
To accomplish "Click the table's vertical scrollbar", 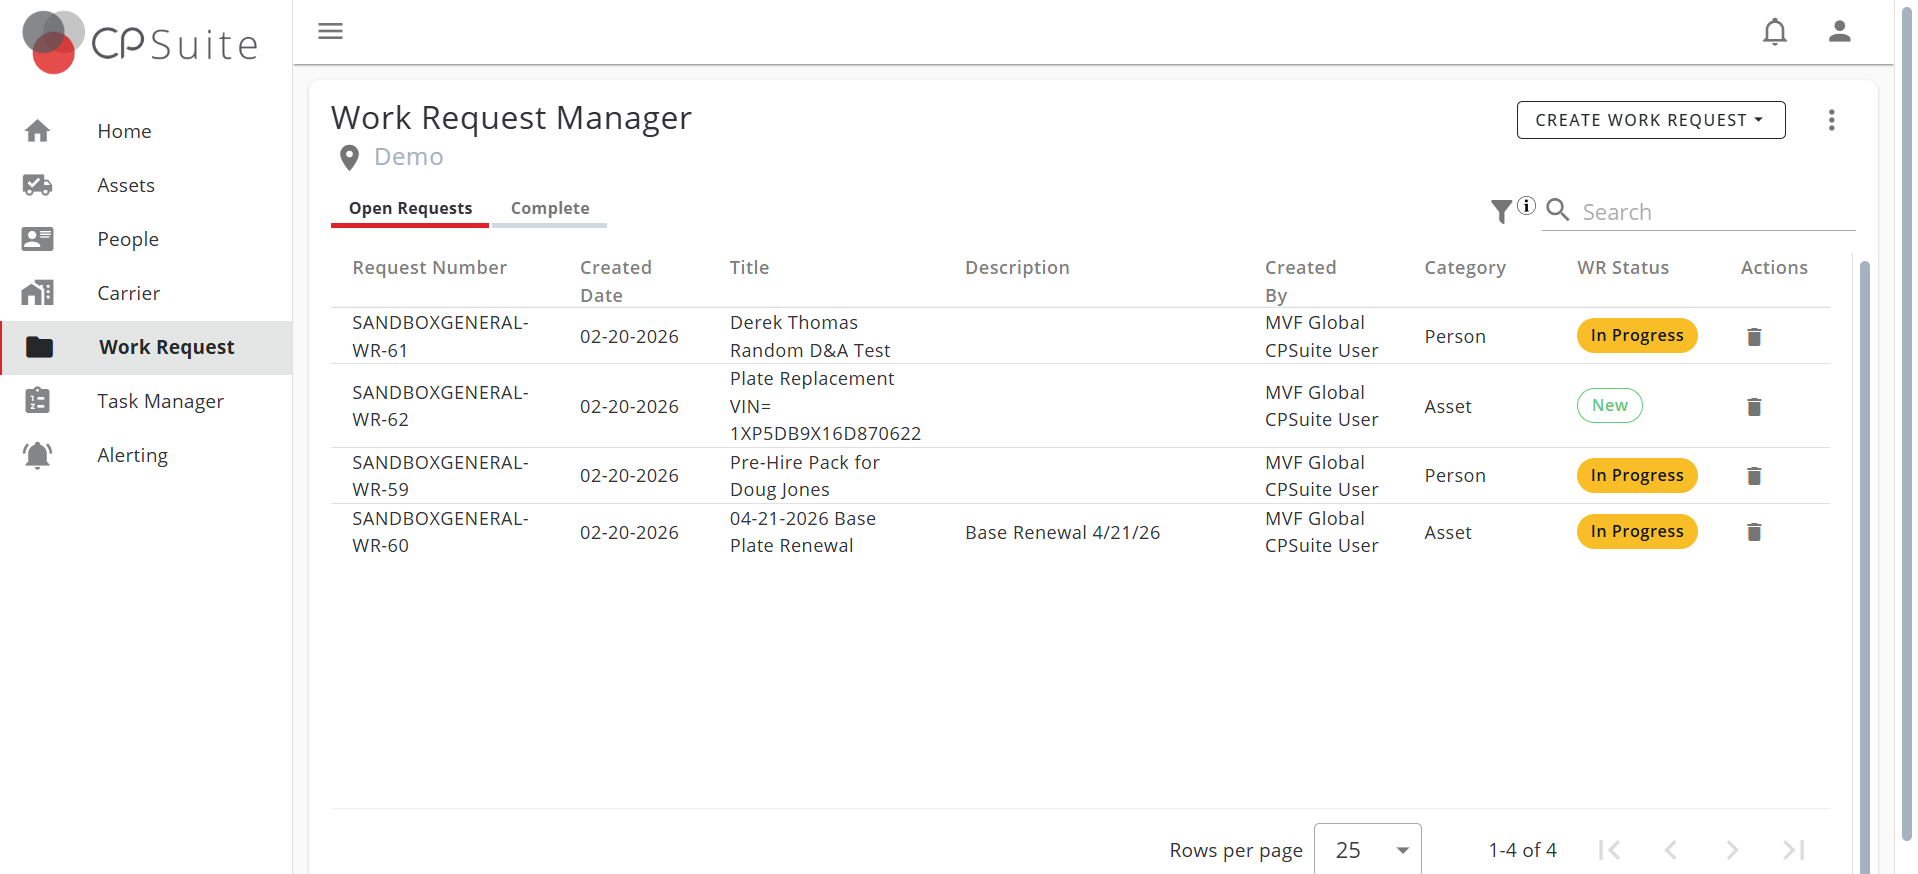I will pos(1864,560).
